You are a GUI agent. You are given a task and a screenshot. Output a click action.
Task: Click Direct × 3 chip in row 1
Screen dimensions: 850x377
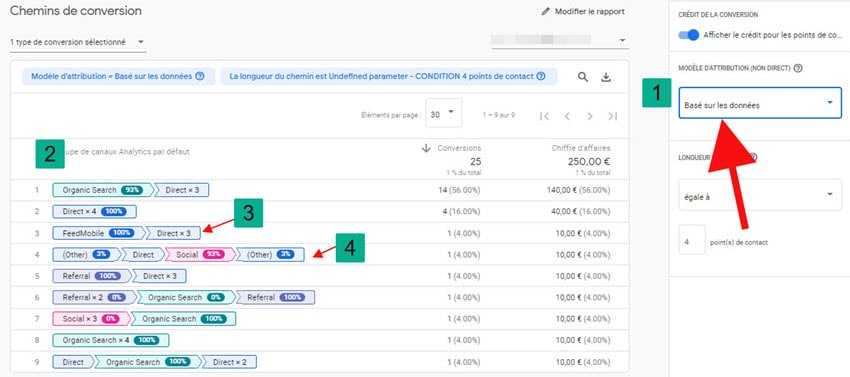(x=181, y=190)
